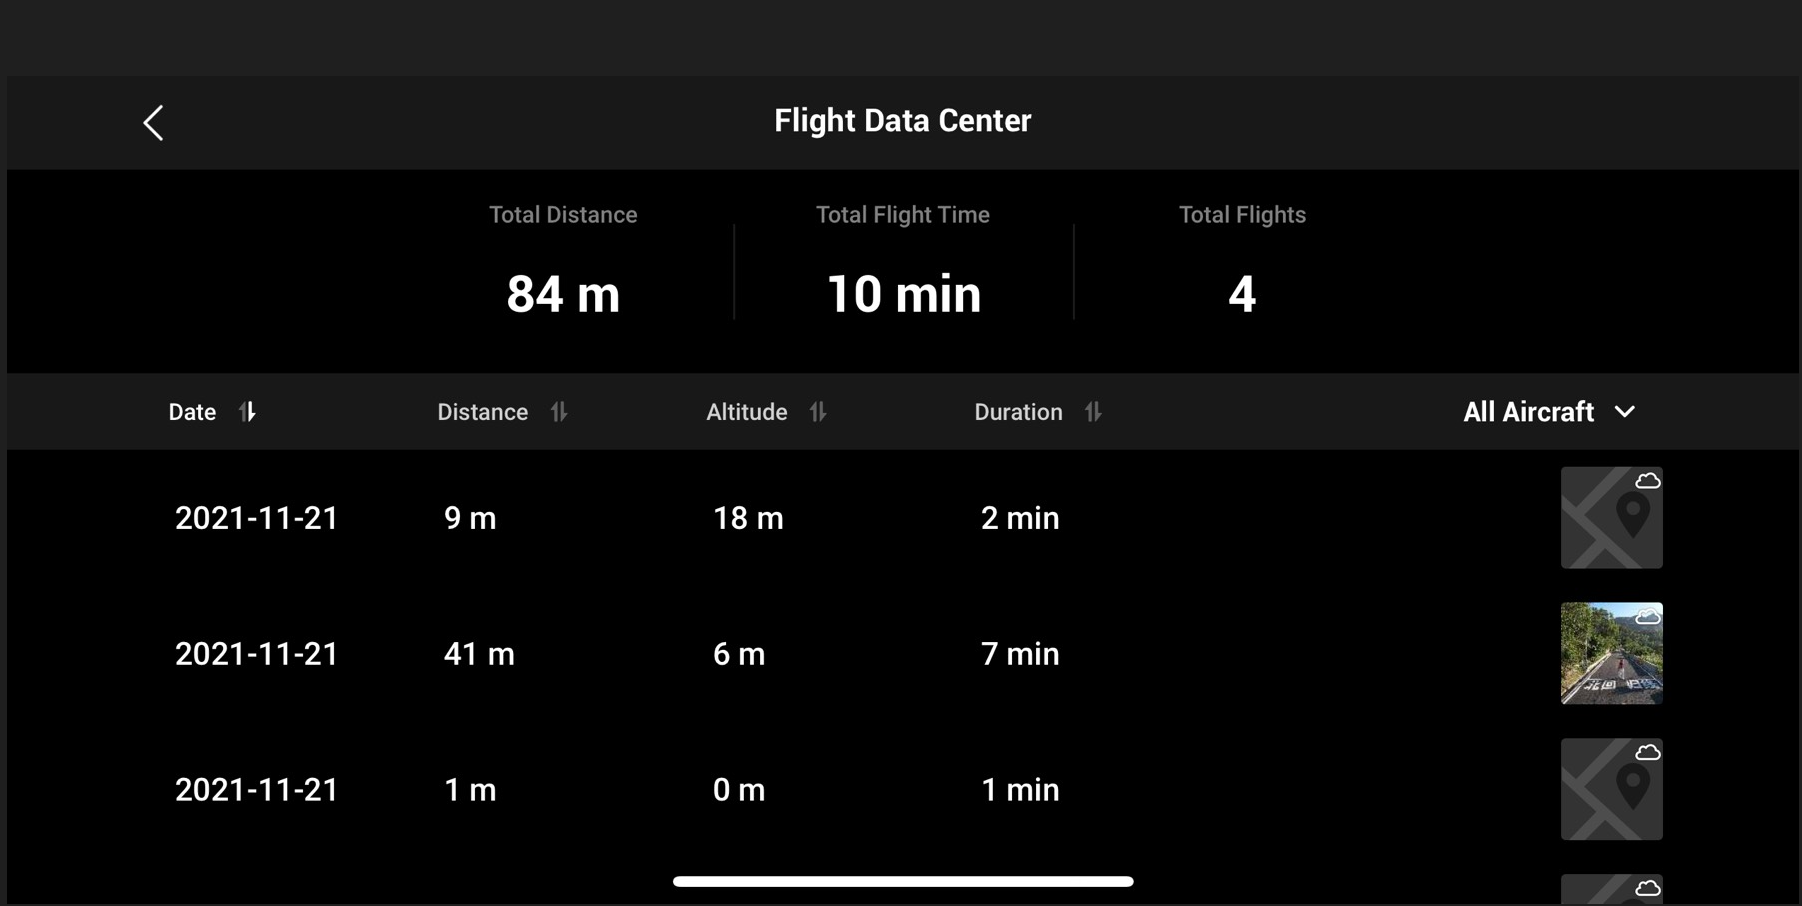Toggle Distance column sorting order

point(560,411)
